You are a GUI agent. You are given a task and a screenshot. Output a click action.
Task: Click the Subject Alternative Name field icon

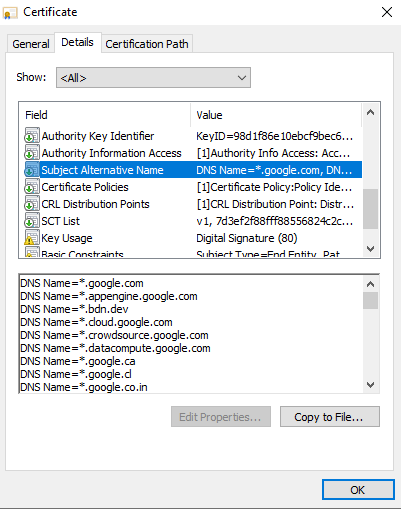(x=32, y=170)
